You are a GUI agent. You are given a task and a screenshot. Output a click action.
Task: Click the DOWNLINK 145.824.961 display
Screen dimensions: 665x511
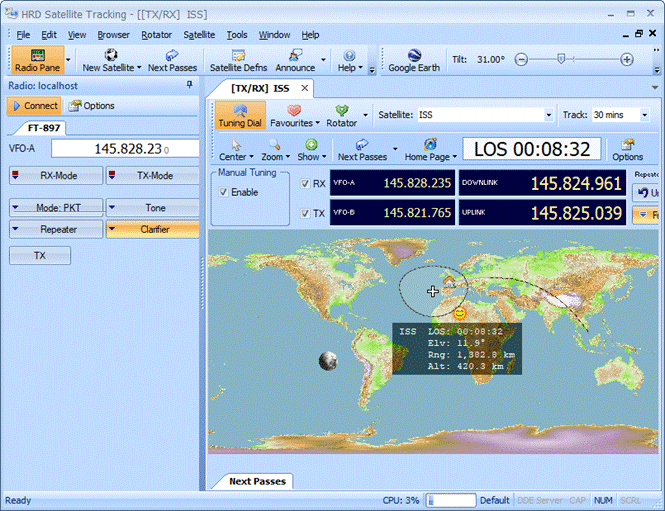coord(542,183)
